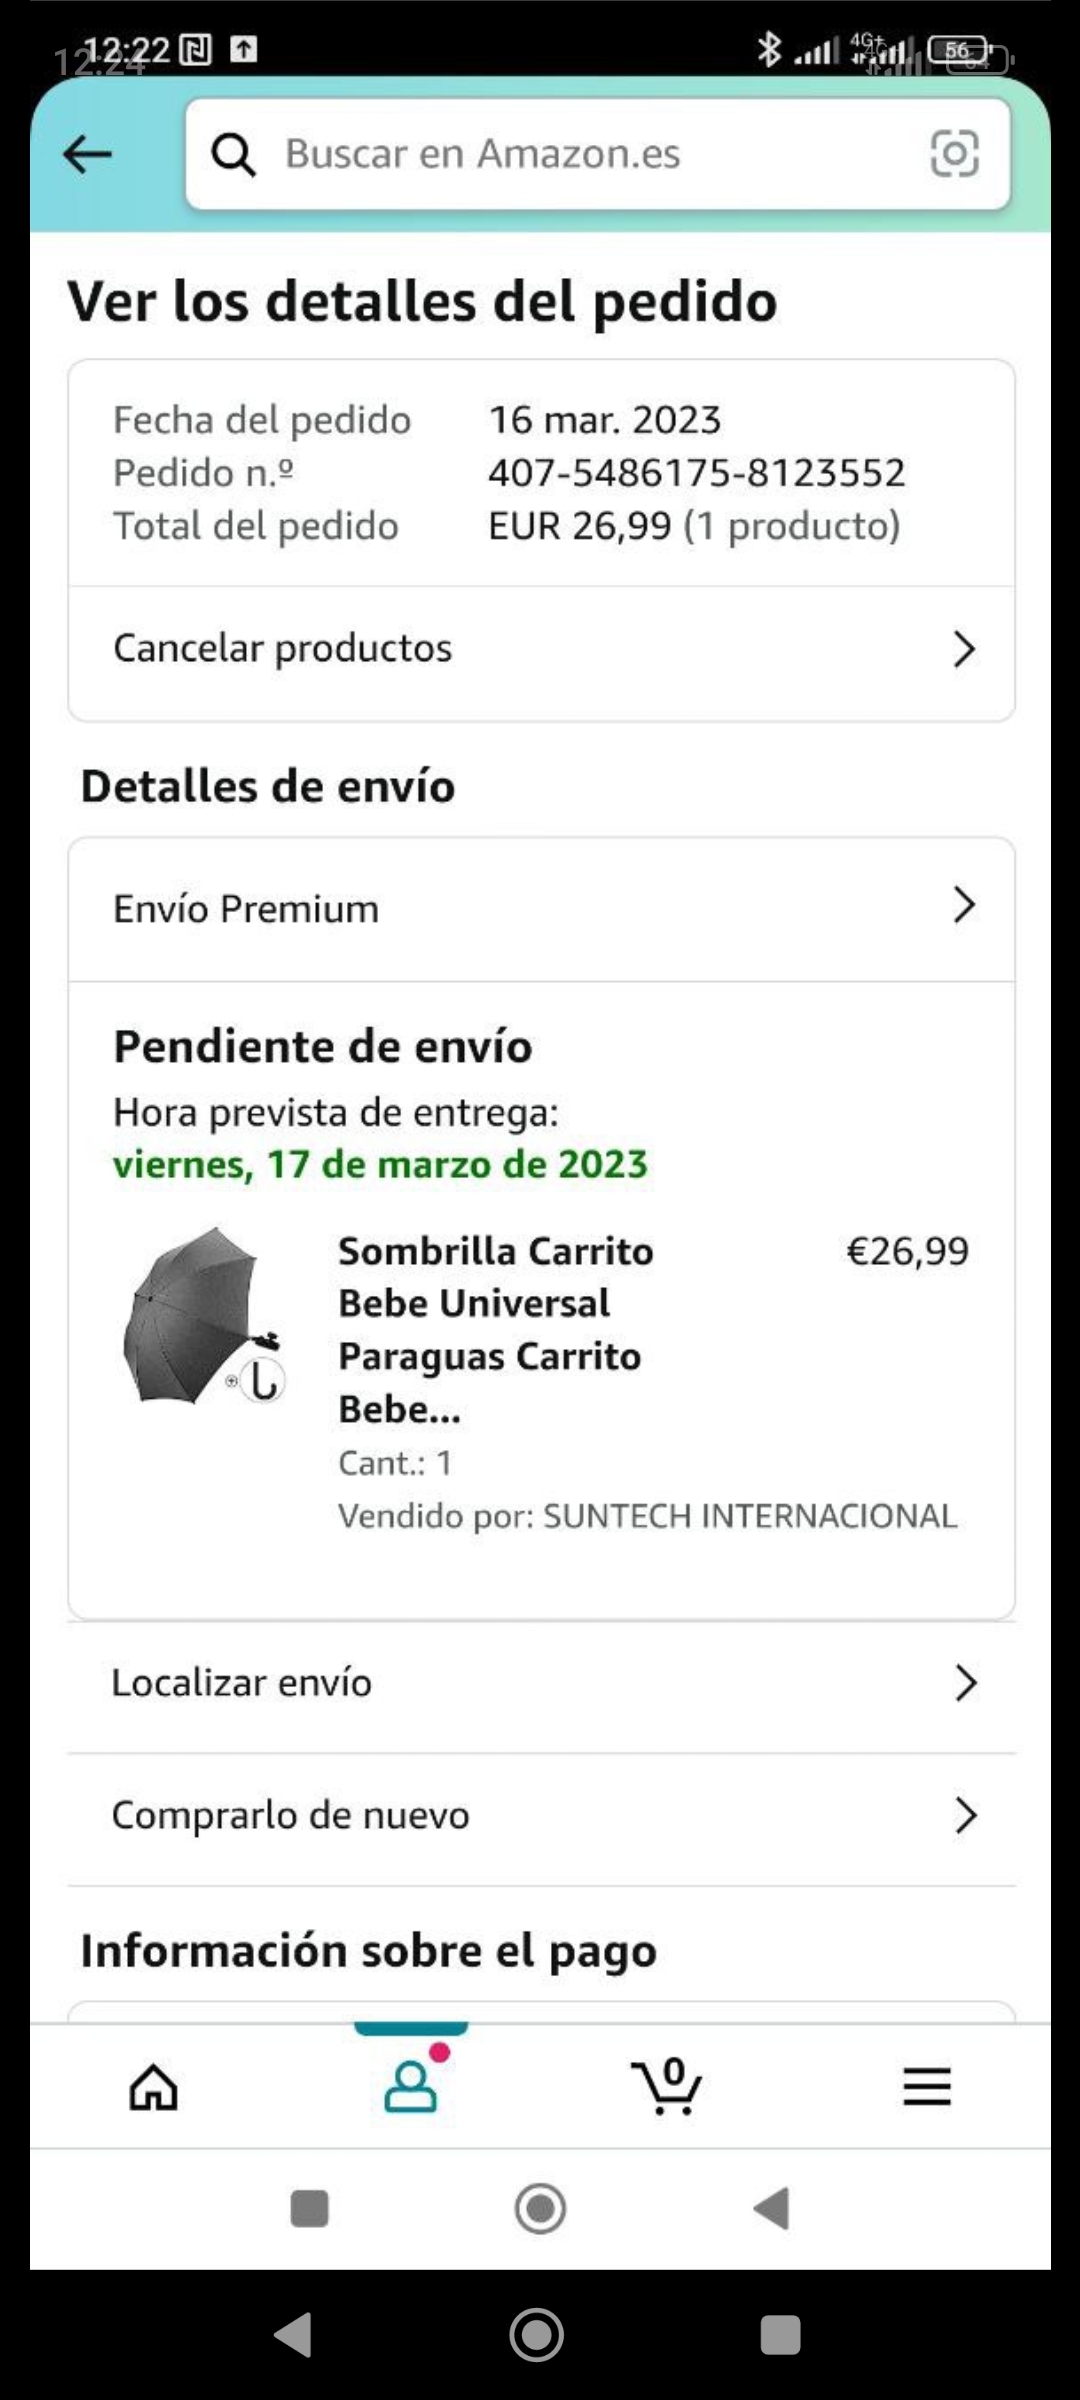This screenshot has height=2400, width=1080.
Task: Tap the back arrow in header
Action: [88, 154]
